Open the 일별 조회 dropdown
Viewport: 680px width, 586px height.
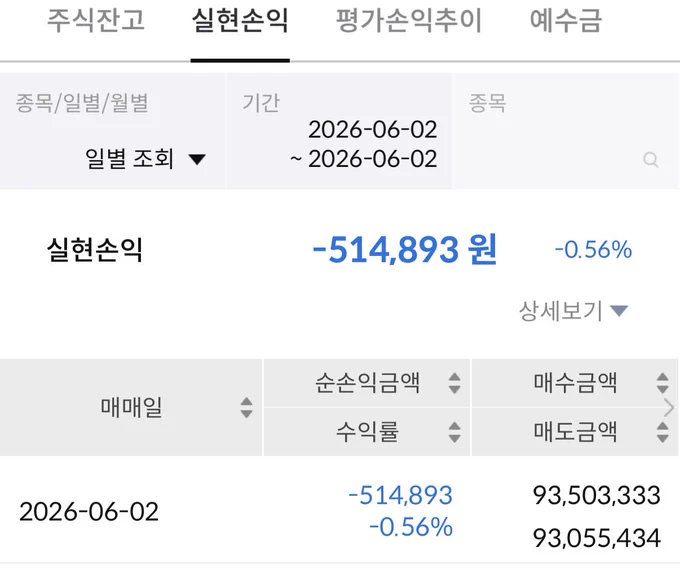[x=145, y=159]
